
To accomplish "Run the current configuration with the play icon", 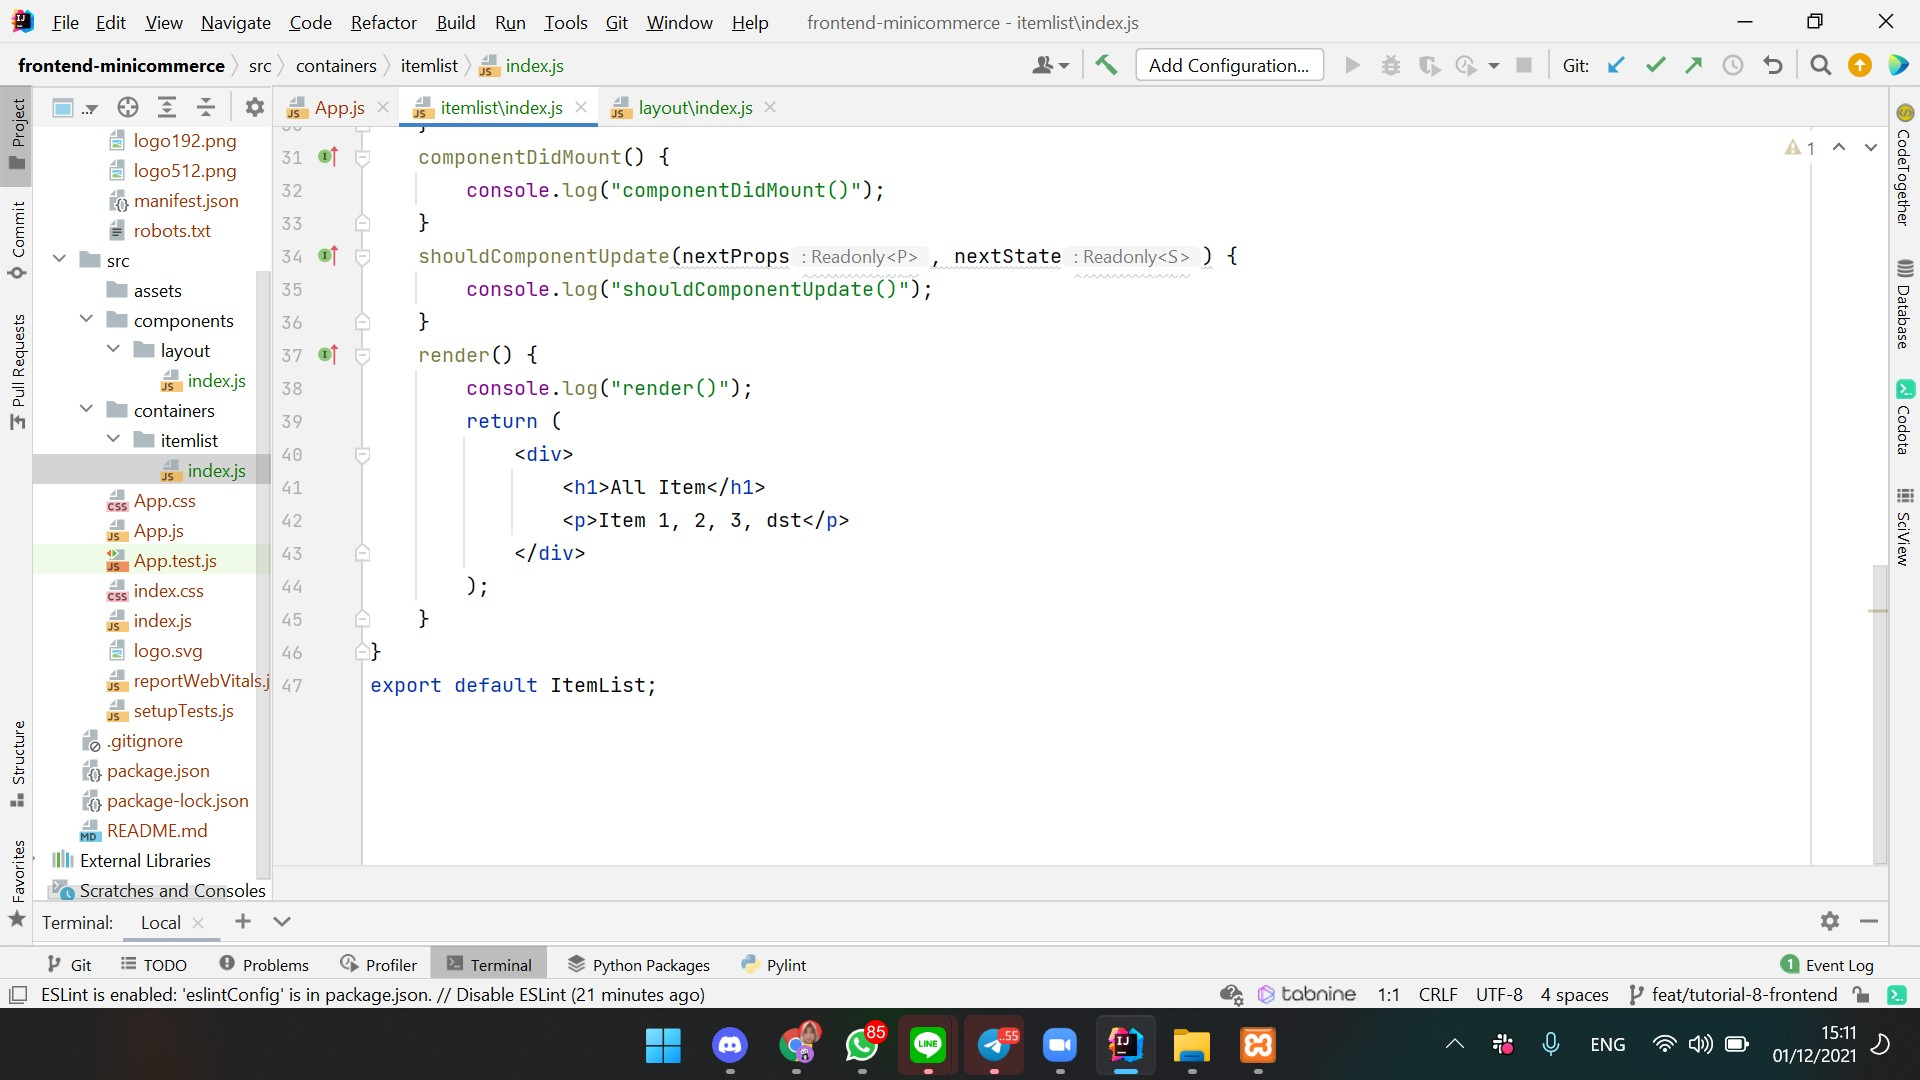I will tap(1352, 64).
